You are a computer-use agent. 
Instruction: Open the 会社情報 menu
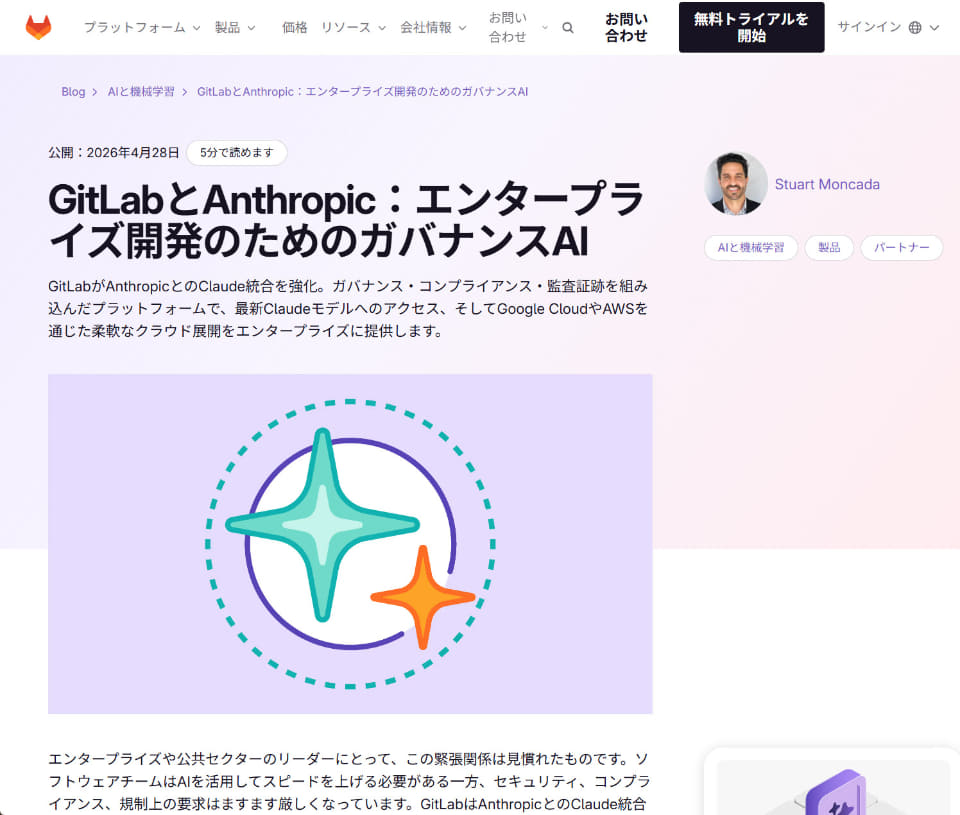pyautogui.click(x=433, y=28)
